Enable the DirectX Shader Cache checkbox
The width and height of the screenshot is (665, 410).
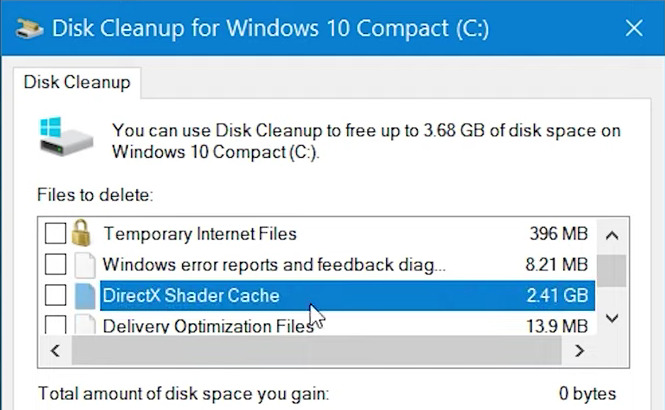56,295
